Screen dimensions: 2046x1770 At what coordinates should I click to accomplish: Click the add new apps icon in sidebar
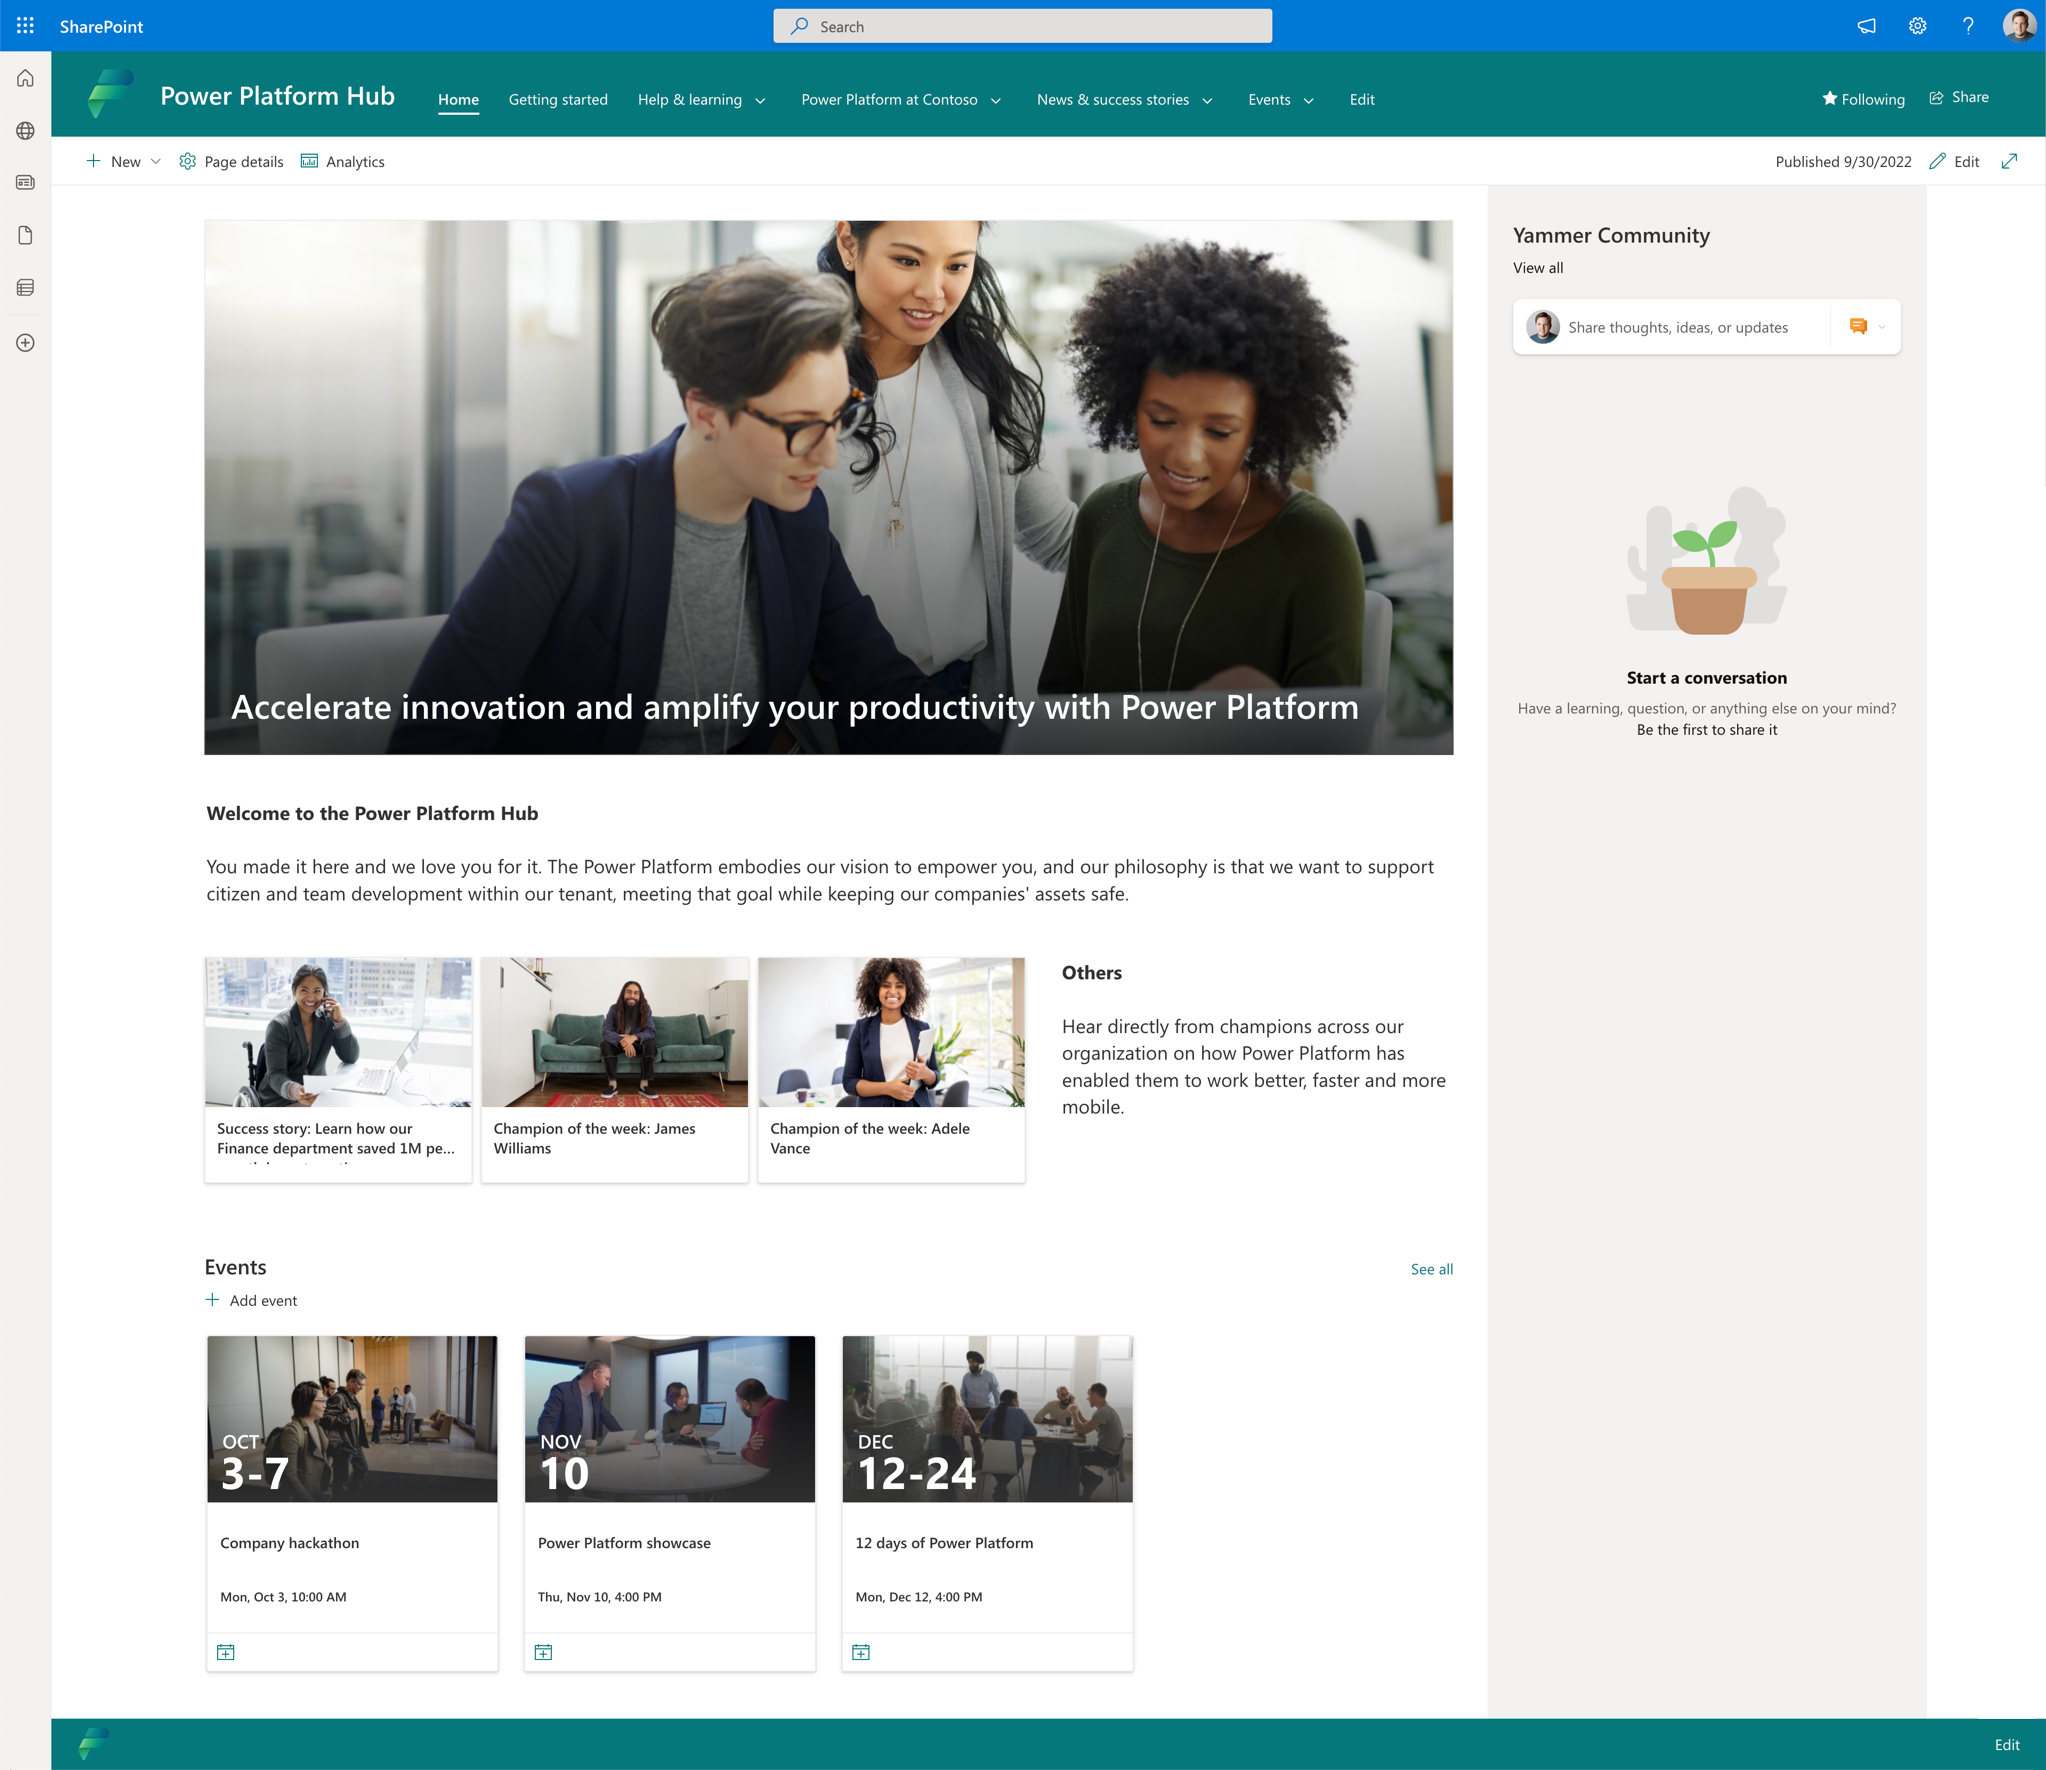tap(26, 341)
